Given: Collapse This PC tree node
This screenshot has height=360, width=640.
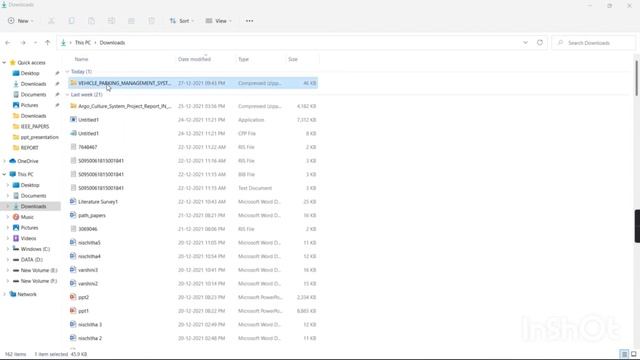Looking at the screenshot, I should click(4, 174).
